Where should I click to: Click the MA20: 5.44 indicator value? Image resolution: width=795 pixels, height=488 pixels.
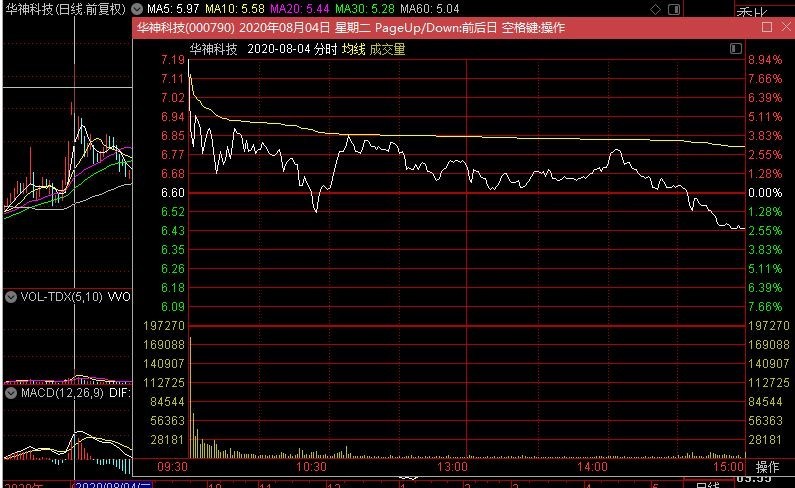[300, 9]
